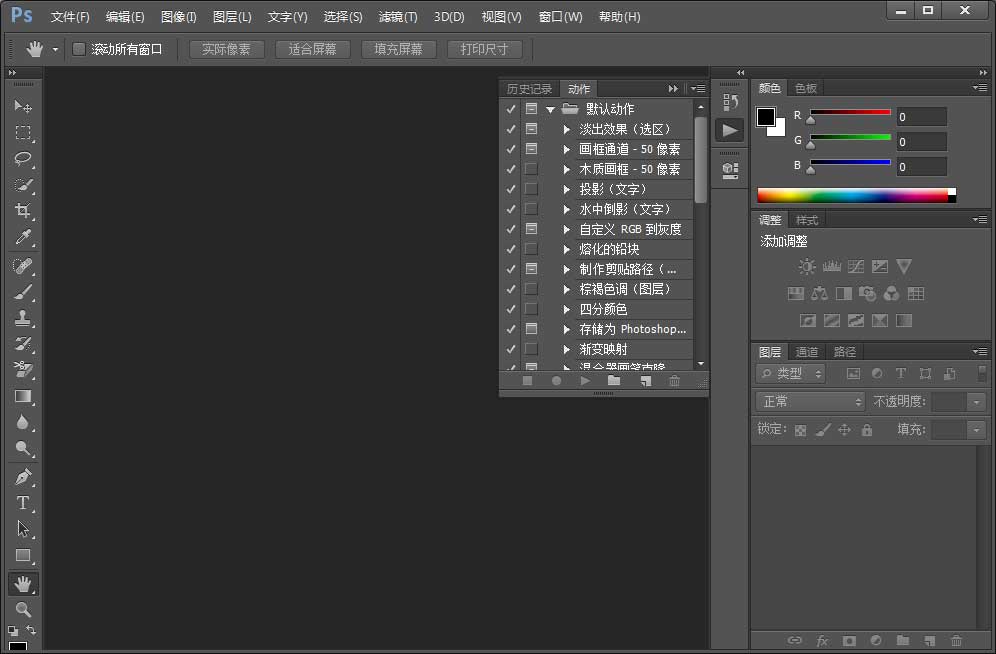Expand the 自定义 RGB 到灰度 action
This screenshot has height=654, width=996.
[x=567, y=229]
